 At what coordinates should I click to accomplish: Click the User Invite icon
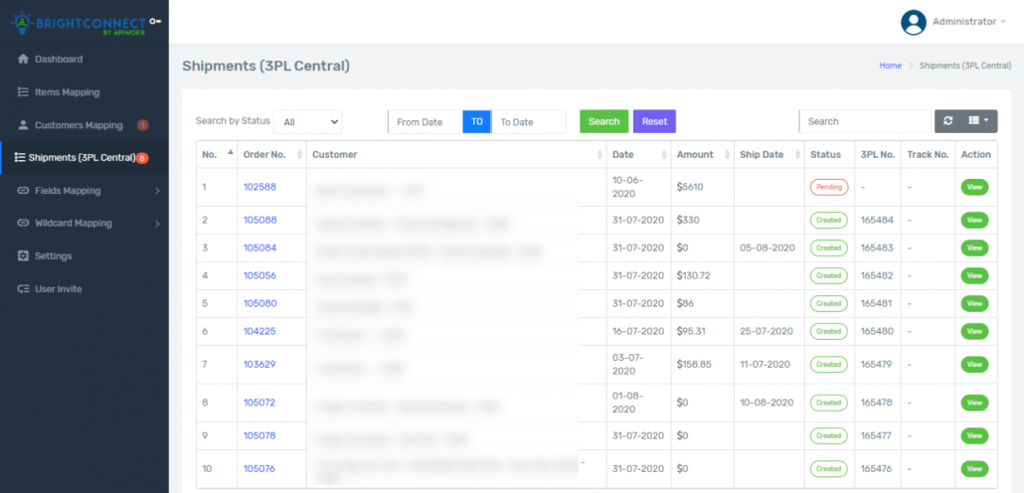[23, 289]
